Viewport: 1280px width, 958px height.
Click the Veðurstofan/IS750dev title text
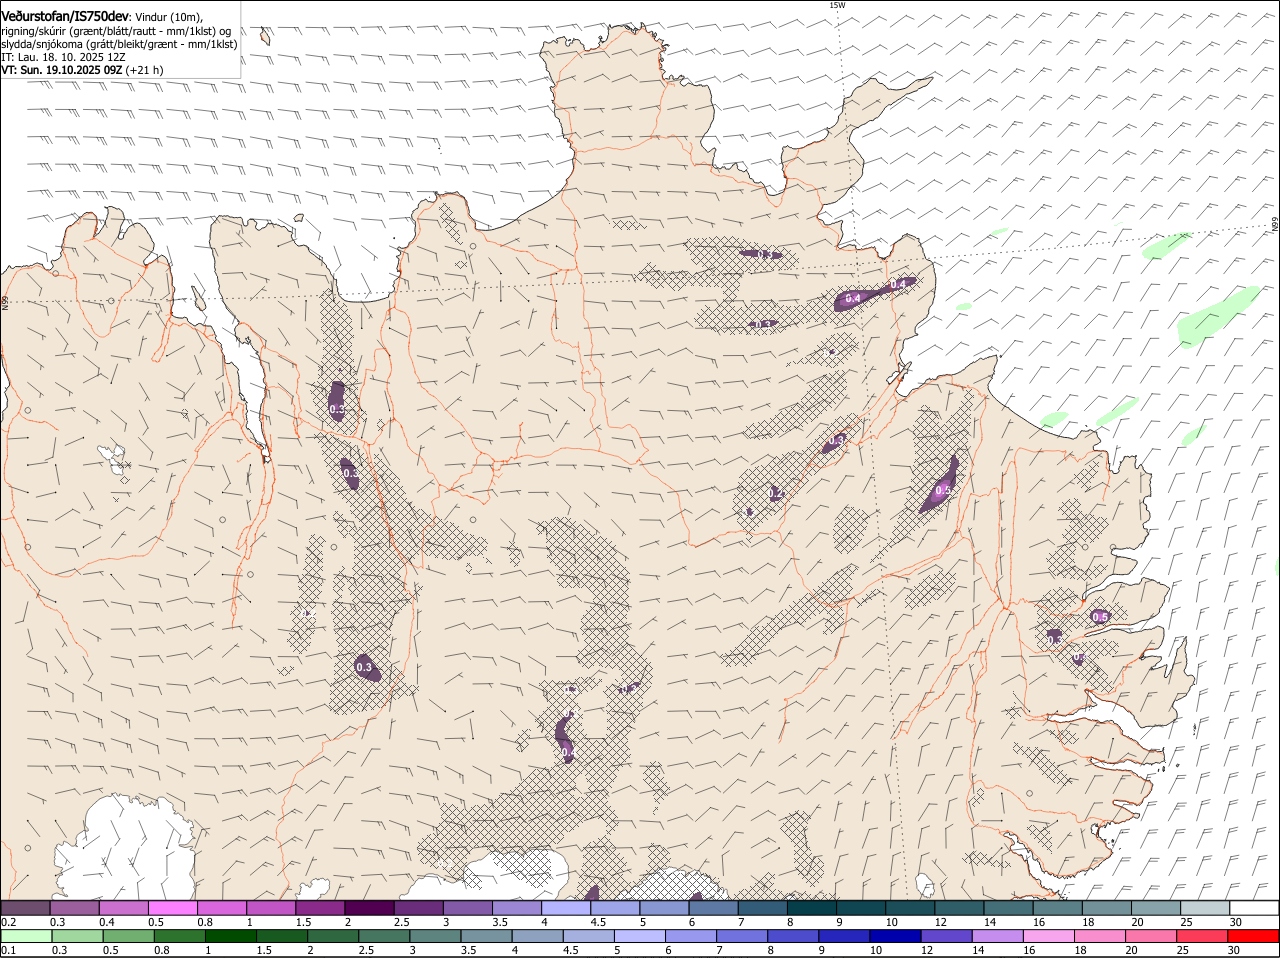65,17
